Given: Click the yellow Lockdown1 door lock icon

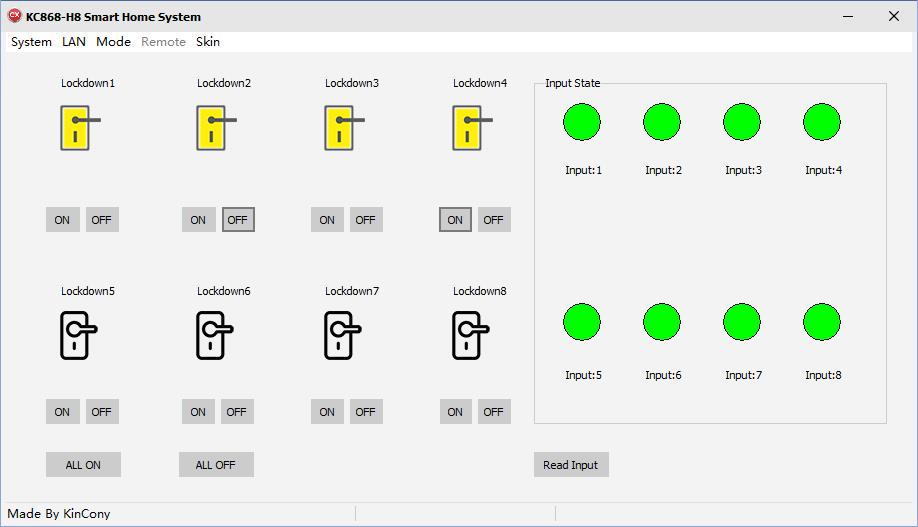Looking at the screenshot, I should 77,129.
